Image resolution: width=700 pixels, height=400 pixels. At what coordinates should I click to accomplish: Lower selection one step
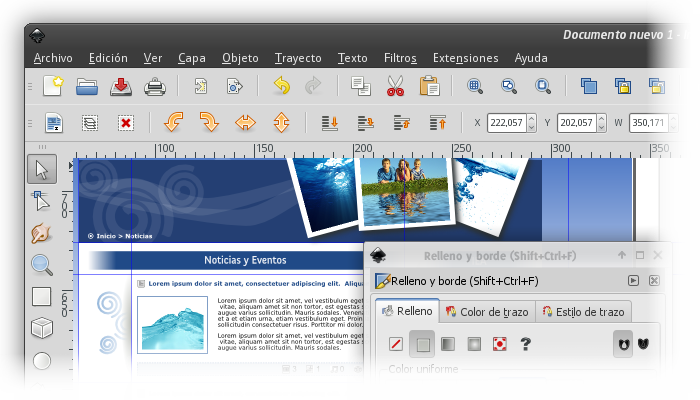click(x=366, y=123)
